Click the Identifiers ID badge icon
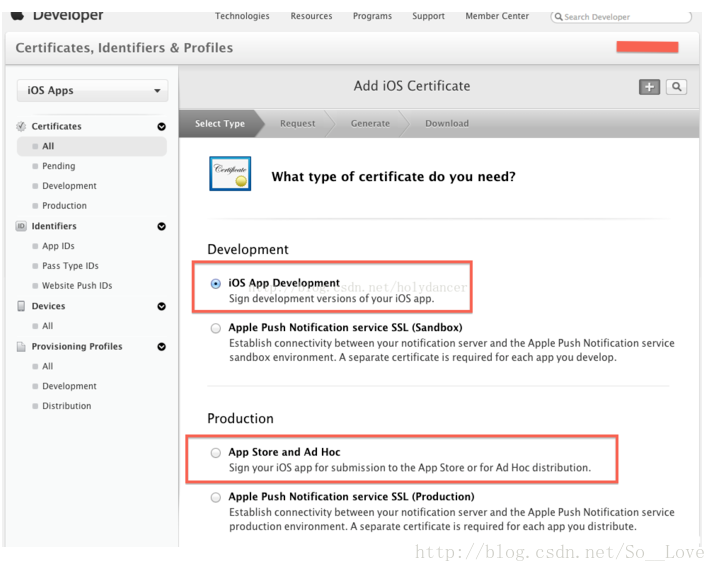The height and width of the screenshot is (572, 716). click(x=21, y=226)
